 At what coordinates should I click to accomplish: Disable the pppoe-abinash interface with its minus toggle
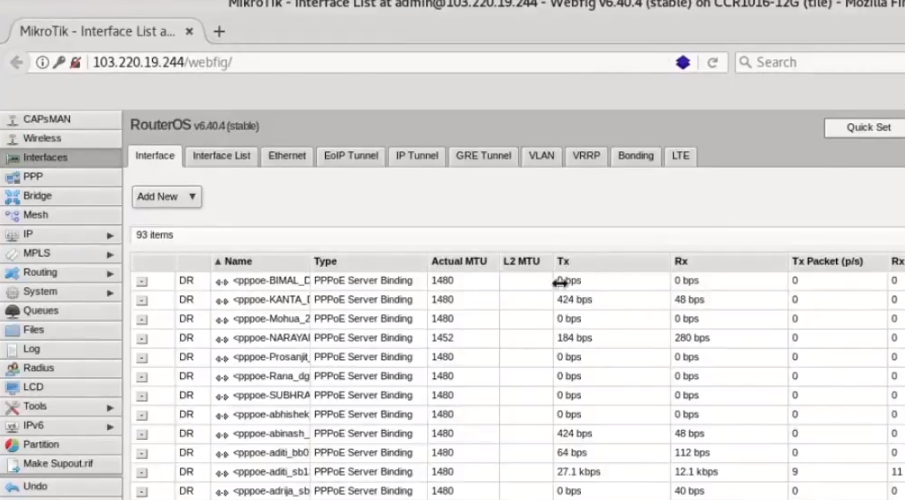click(x=142, y=434)
